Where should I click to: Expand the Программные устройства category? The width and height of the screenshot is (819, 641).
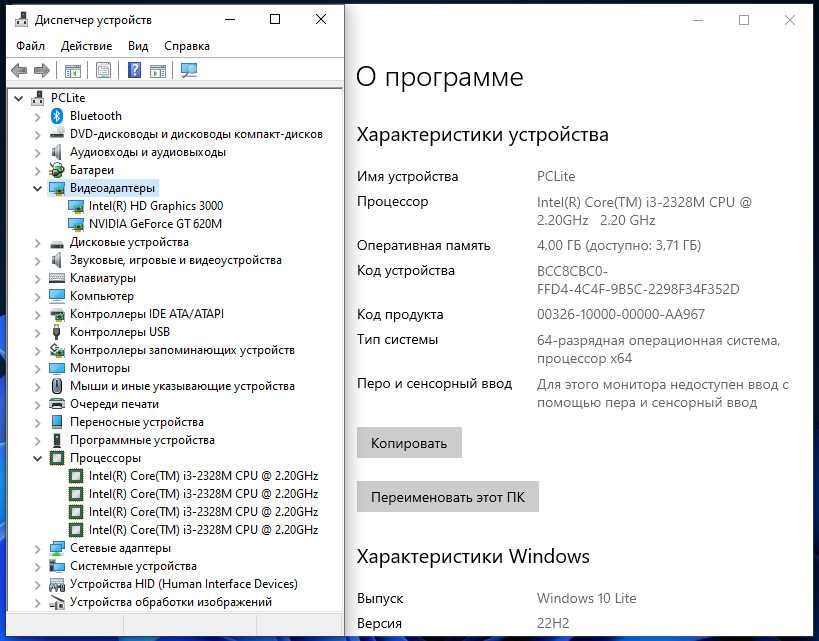click(37, 440)
